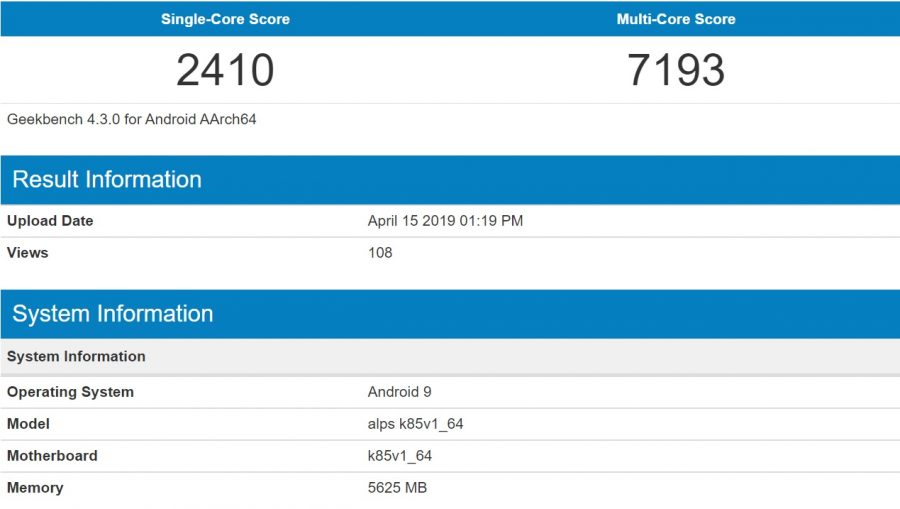900x509 pixels.
Task: Click the Single-Core Score header
Action: point(225,19)
